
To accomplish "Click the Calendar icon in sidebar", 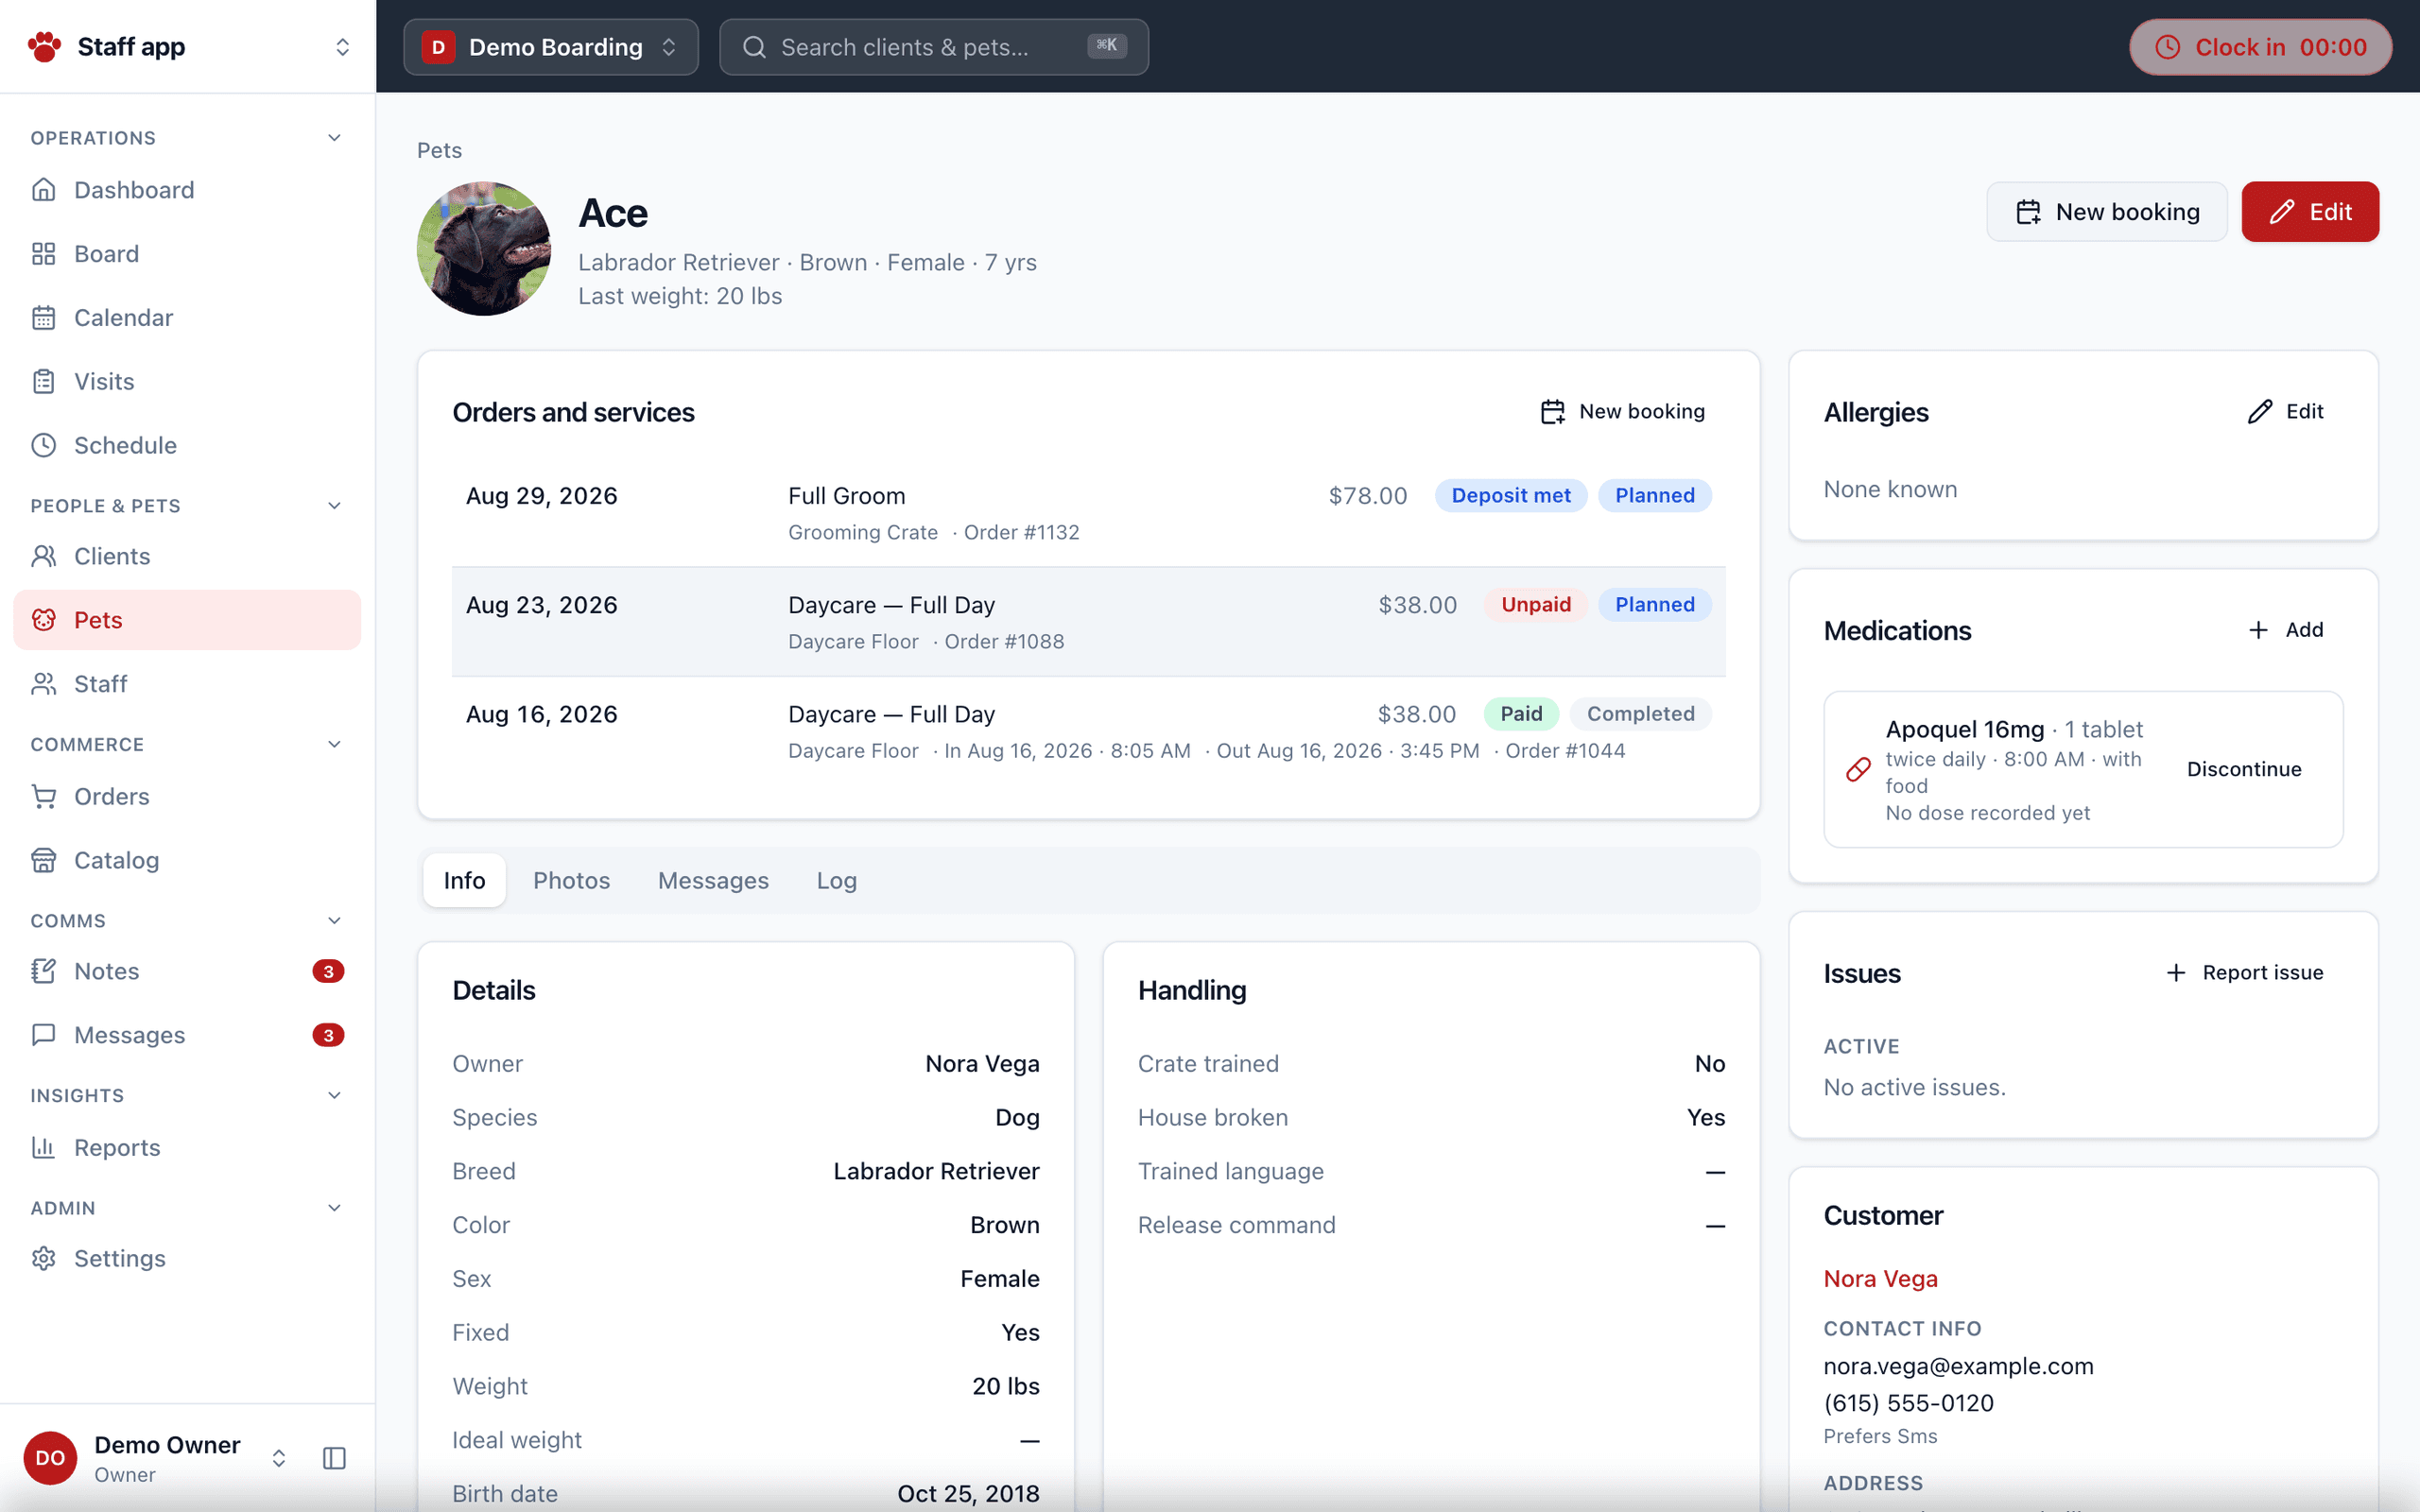I will coord(44,318).
